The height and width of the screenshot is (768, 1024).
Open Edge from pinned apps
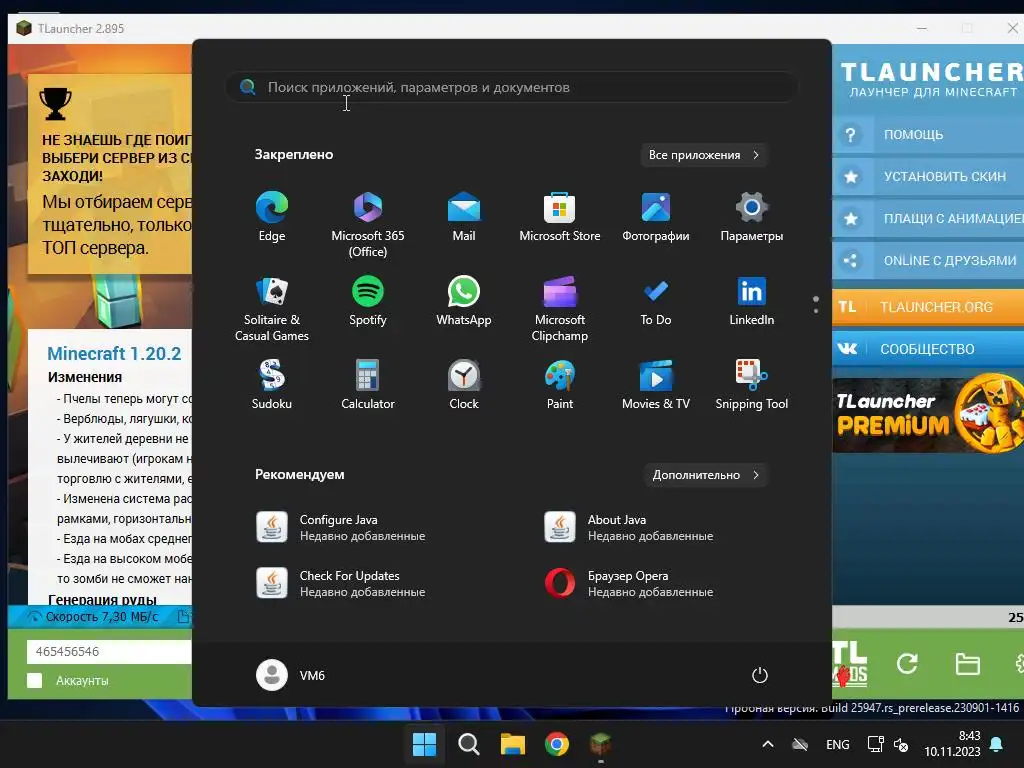[272, 217]
